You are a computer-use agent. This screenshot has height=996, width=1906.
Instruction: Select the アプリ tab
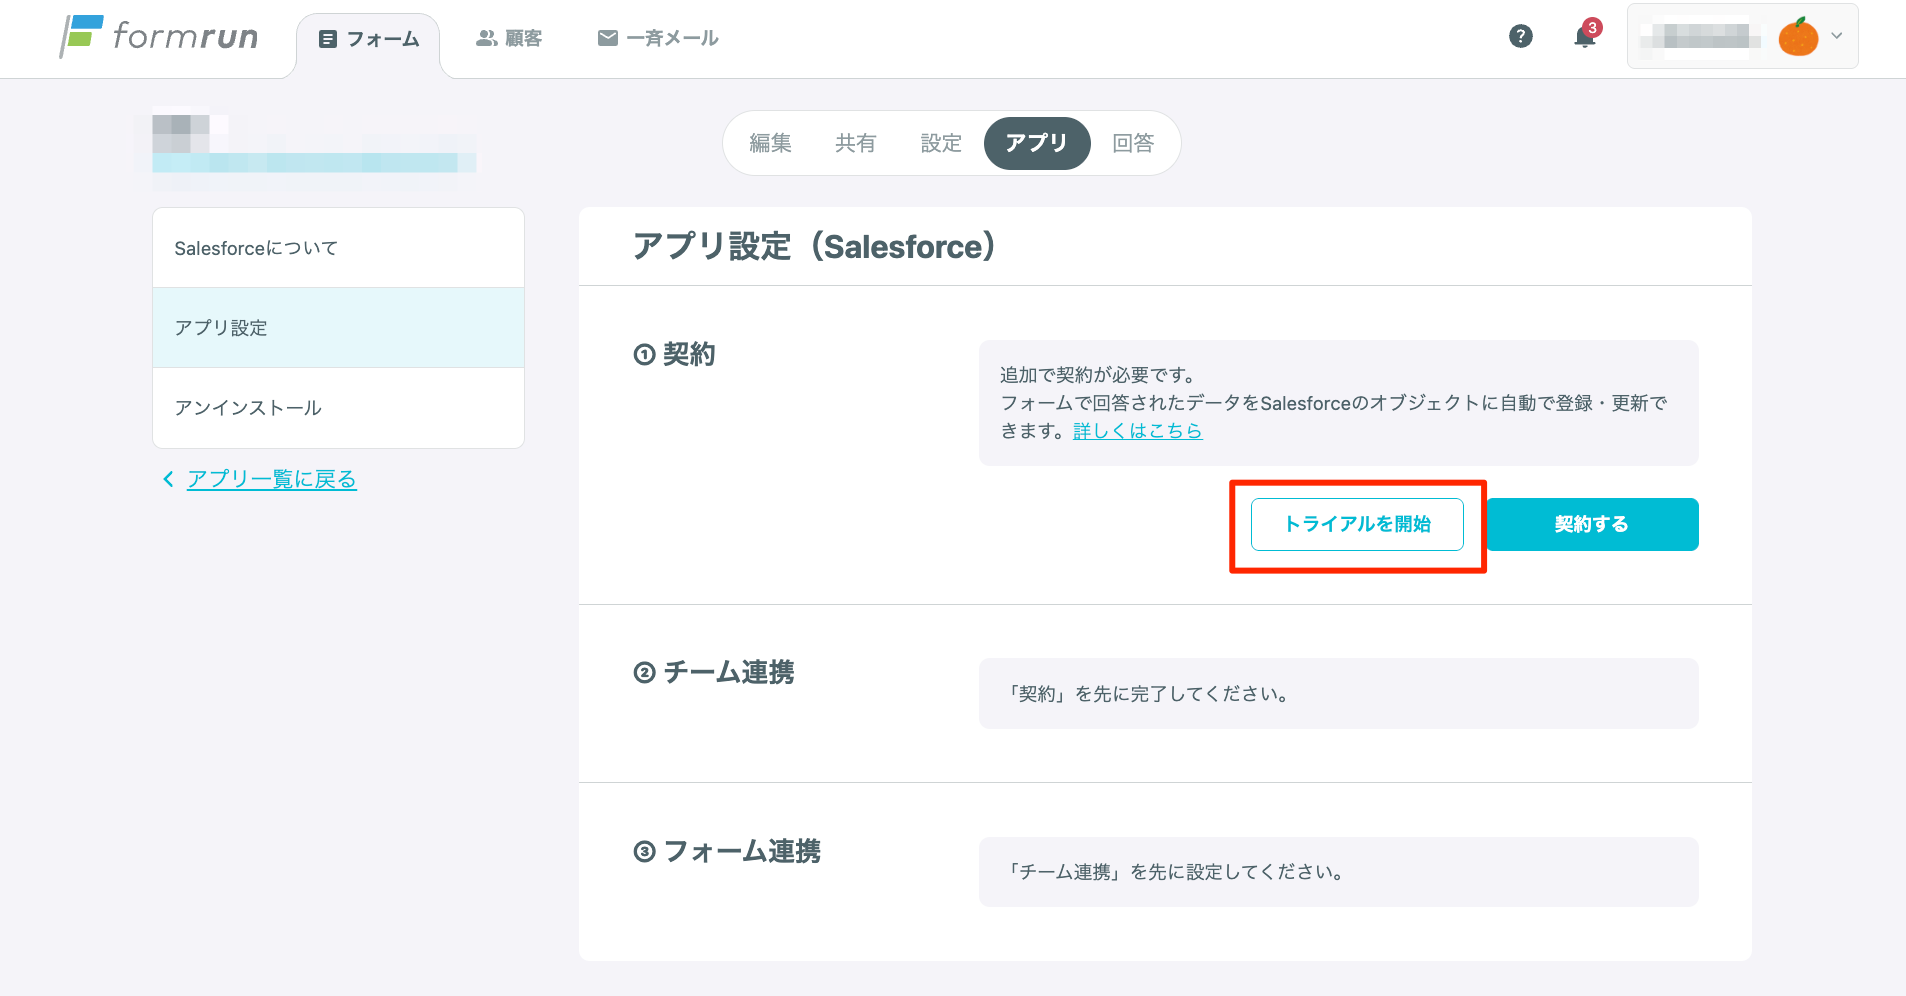(x=1037, y=143)
